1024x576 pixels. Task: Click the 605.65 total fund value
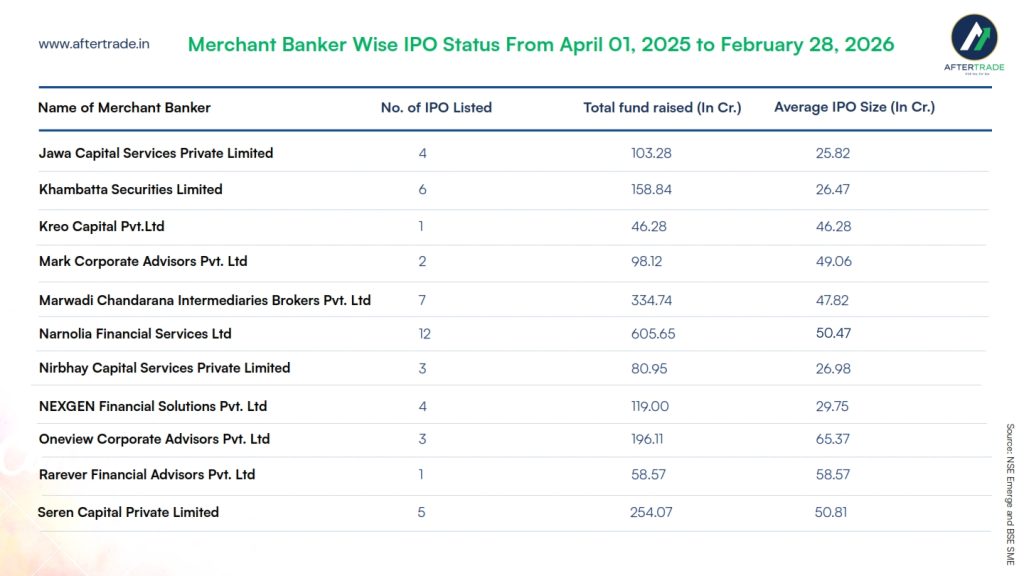[654, 334]
